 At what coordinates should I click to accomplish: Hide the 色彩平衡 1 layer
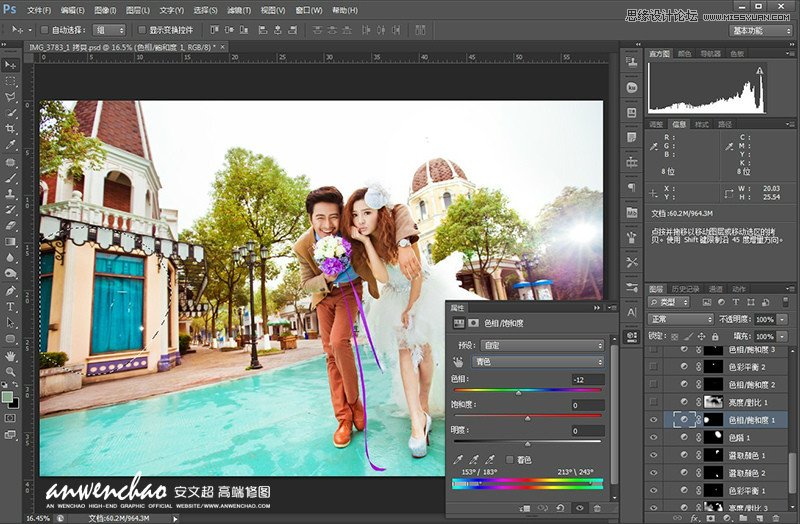click(653, 490)
